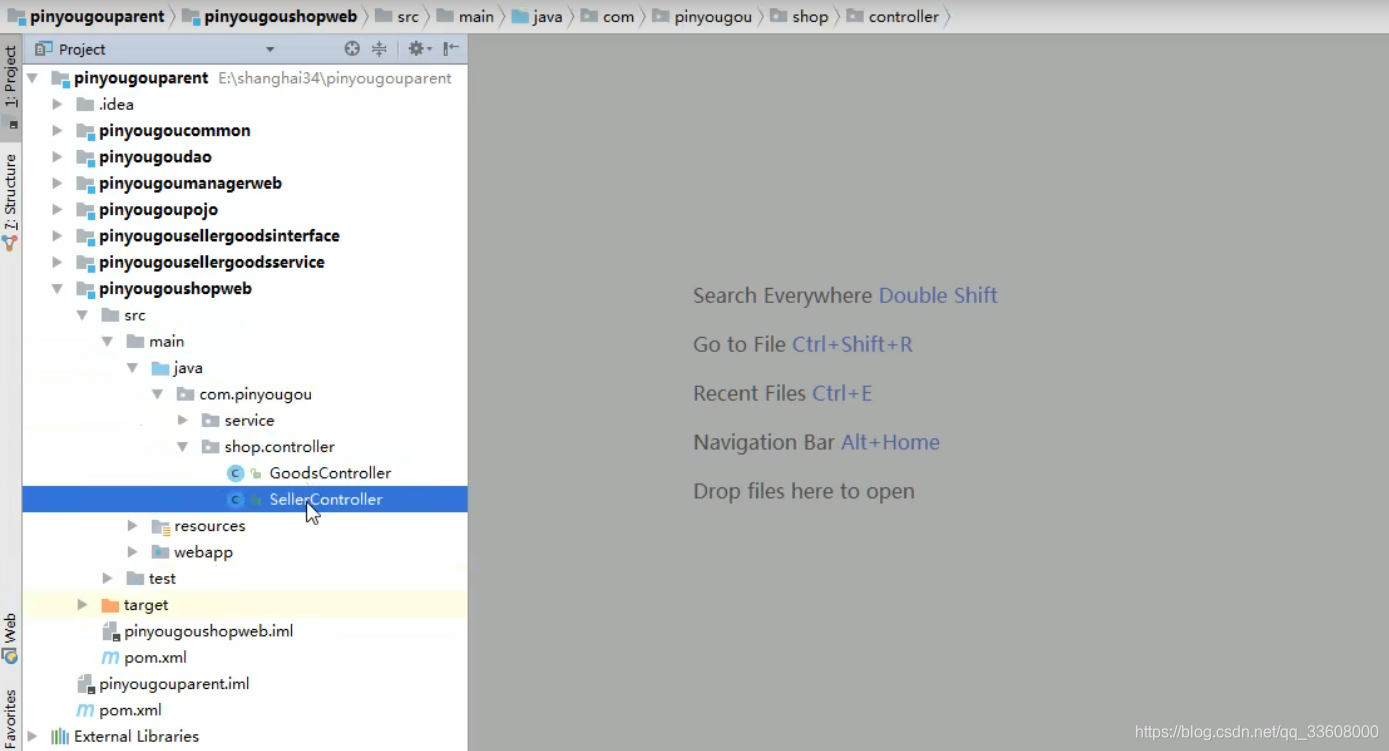Expand the pinyougoucommon module arrow
This screenshot has height=751, width=1389.
[x=57, y=130]
